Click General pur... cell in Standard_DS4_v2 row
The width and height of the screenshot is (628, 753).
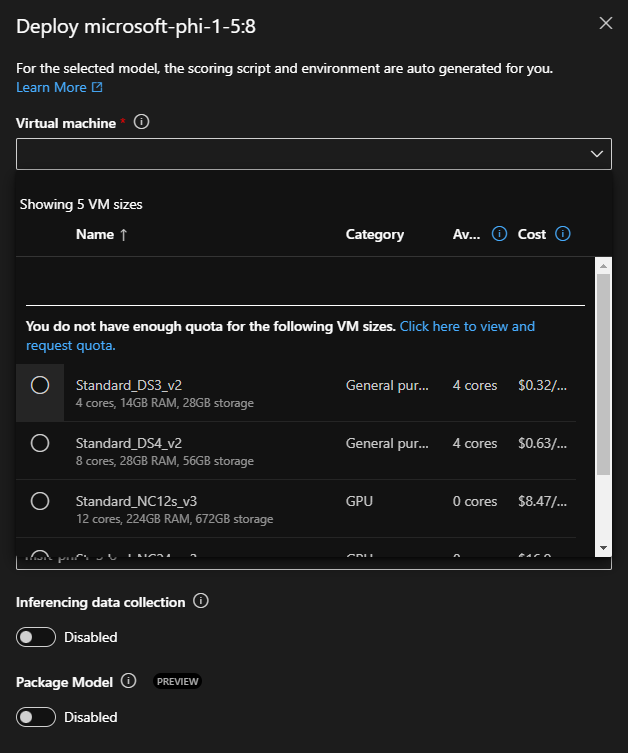coord(387,443)
